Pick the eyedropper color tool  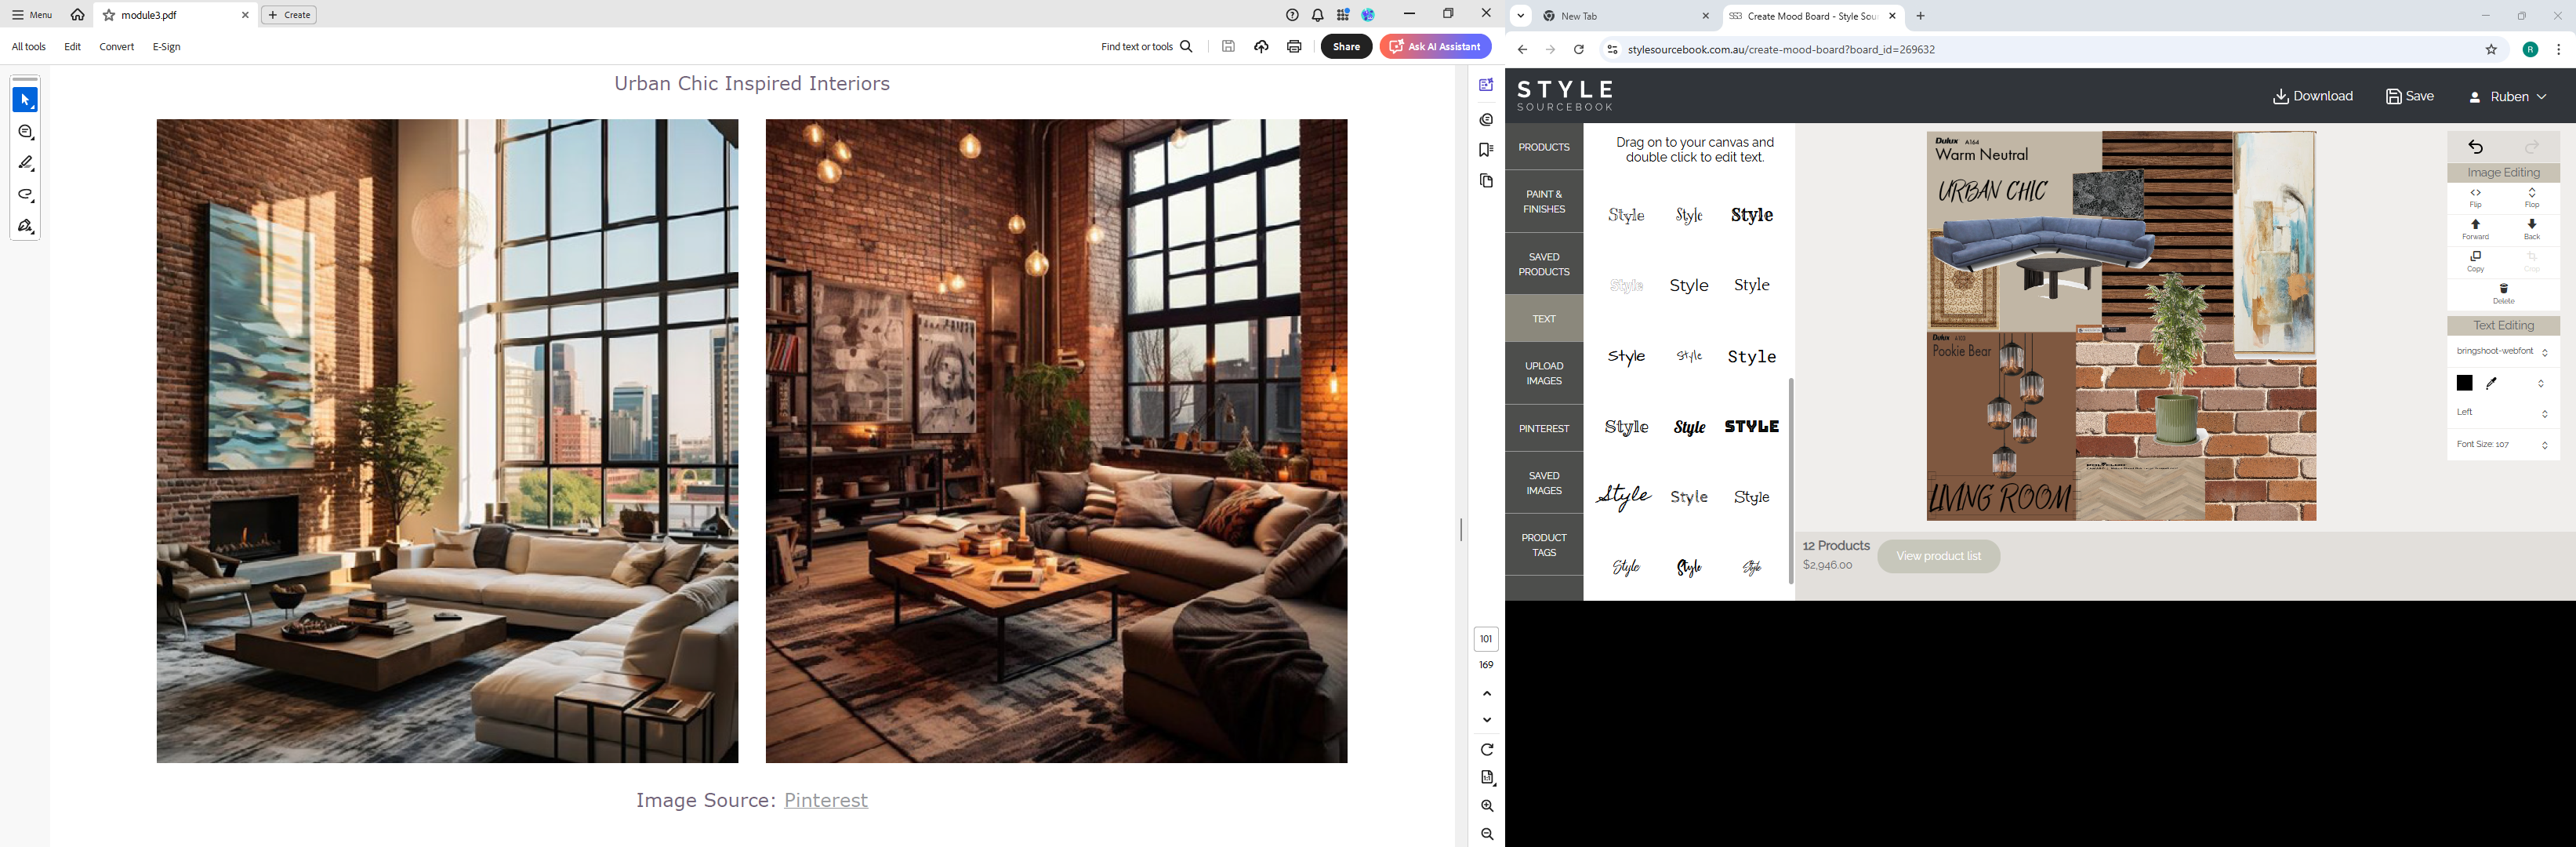(x=2492, y=383)
